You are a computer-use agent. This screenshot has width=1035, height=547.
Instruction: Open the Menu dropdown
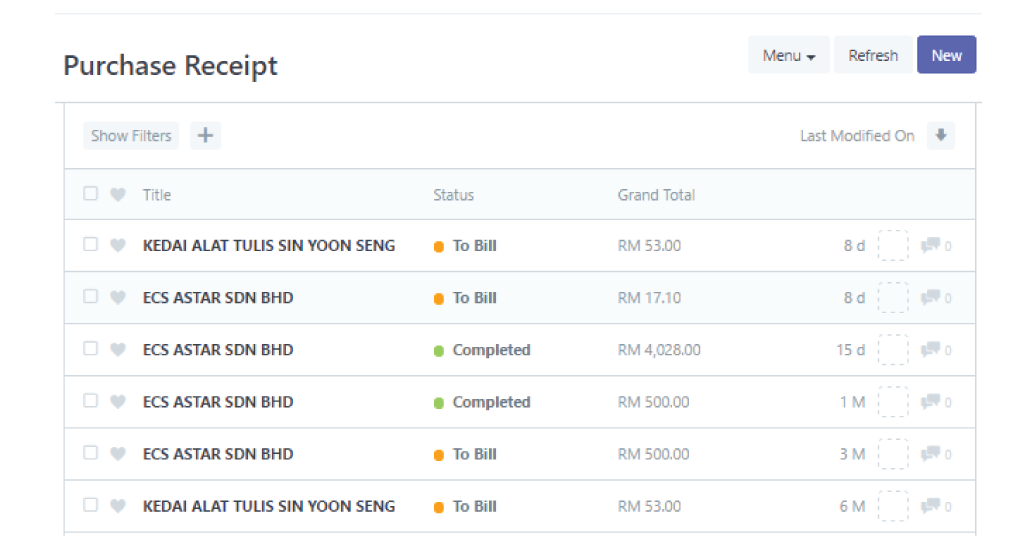tap(789, 55)
